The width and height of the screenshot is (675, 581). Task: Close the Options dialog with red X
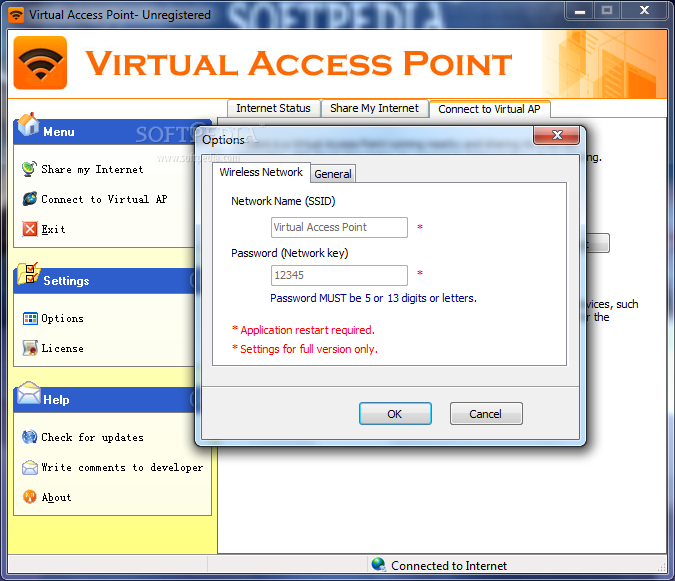click(557, 135)
